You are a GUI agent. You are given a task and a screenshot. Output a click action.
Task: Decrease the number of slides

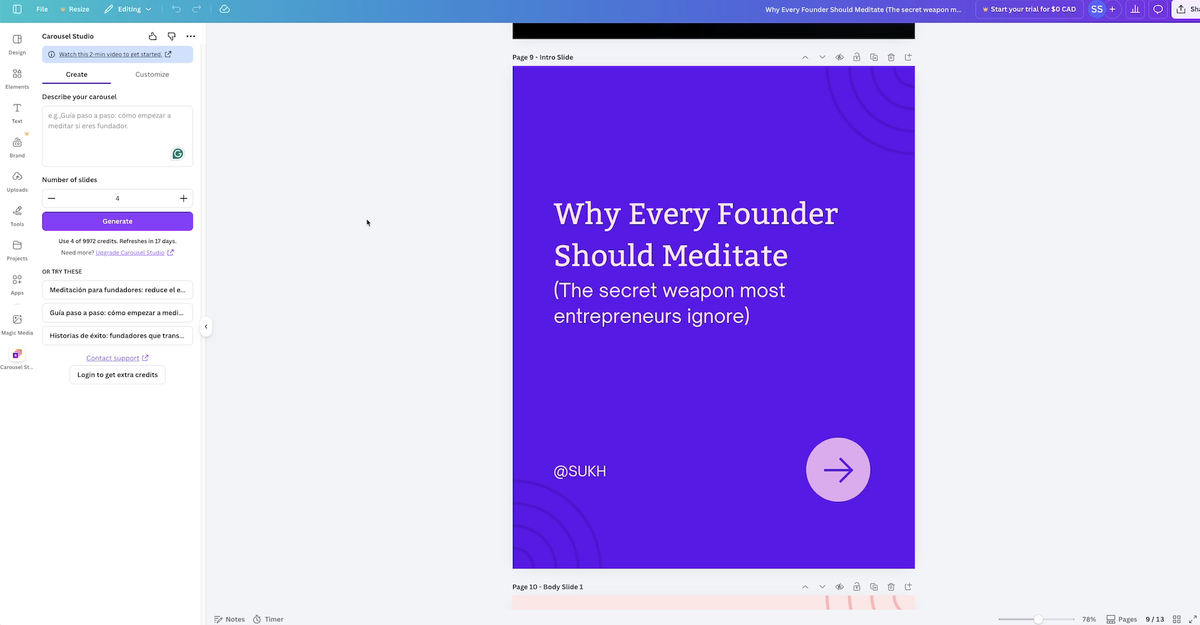[x=52, y=198]
